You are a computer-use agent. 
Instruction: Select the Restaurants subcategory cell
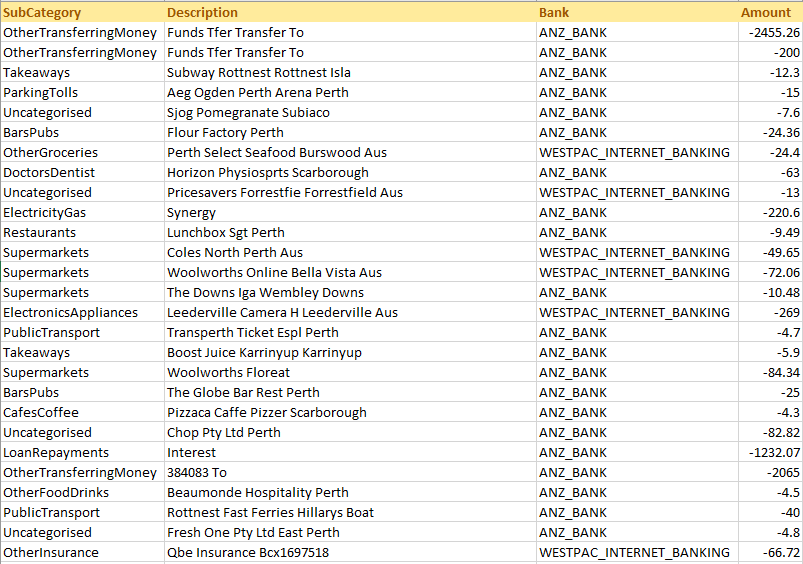pos(82,232)
